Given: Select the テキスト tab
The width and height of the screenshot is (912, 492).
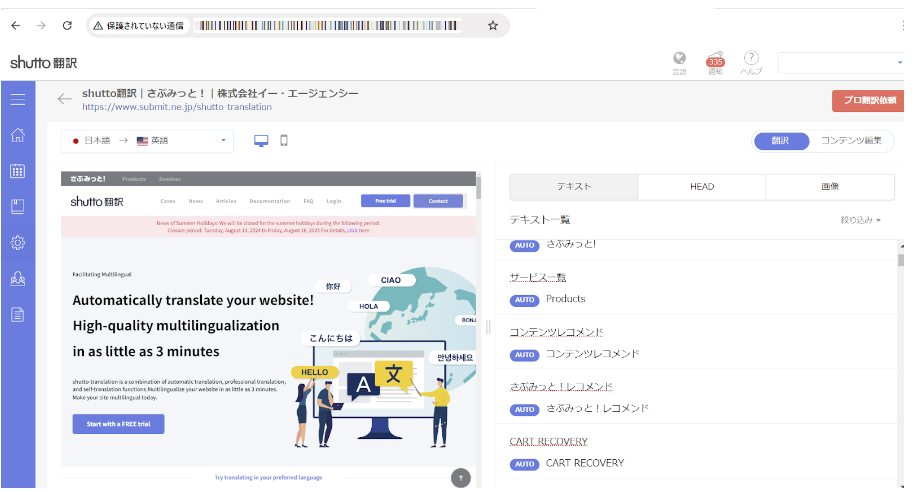Looking at the screenshot, I should [x=573, y=187].
